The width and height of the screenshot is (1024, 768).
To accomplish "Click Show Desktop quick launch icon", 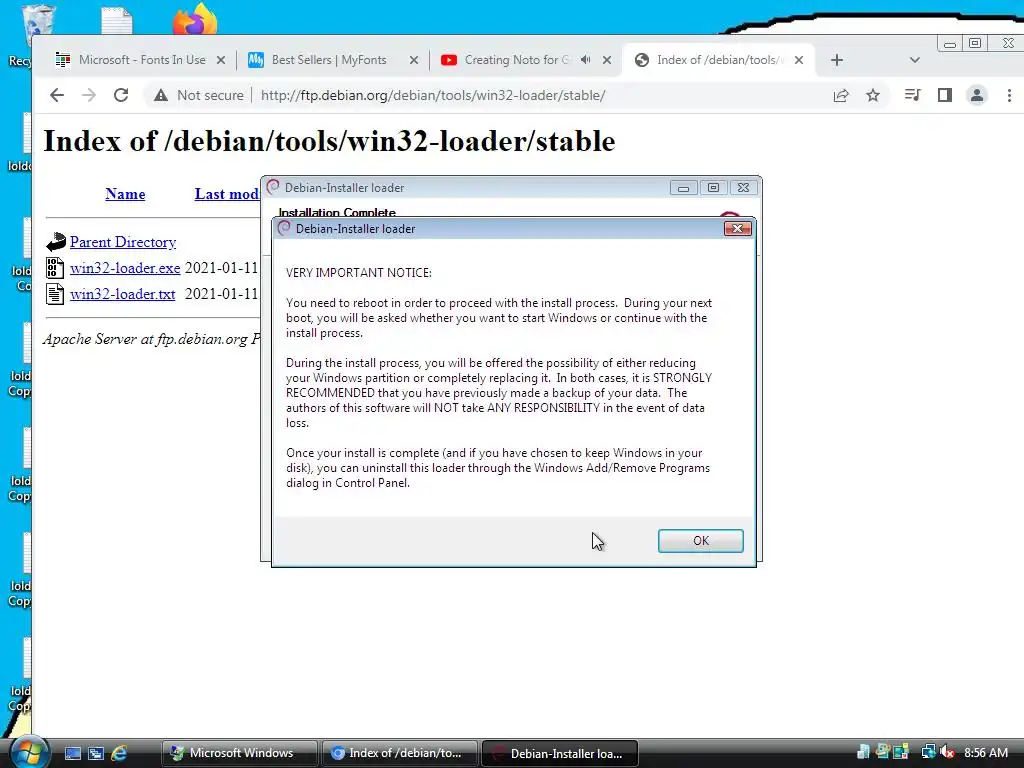I will click(x=73, y=754).
